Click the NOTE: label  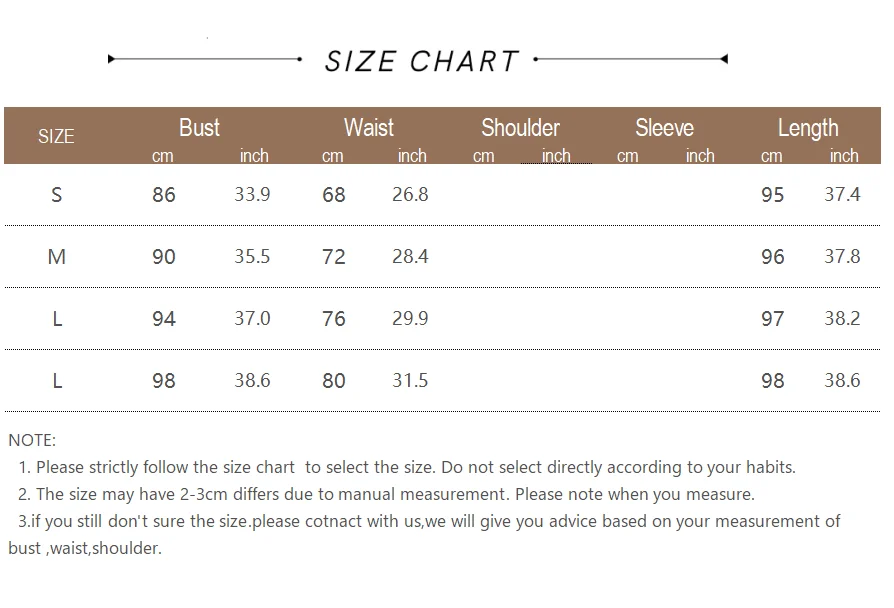pos(32,440)
